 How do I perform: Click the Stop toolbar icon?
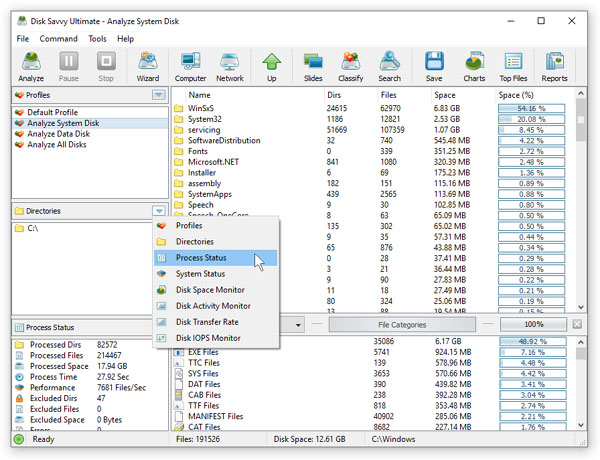(x=106, y=67)
